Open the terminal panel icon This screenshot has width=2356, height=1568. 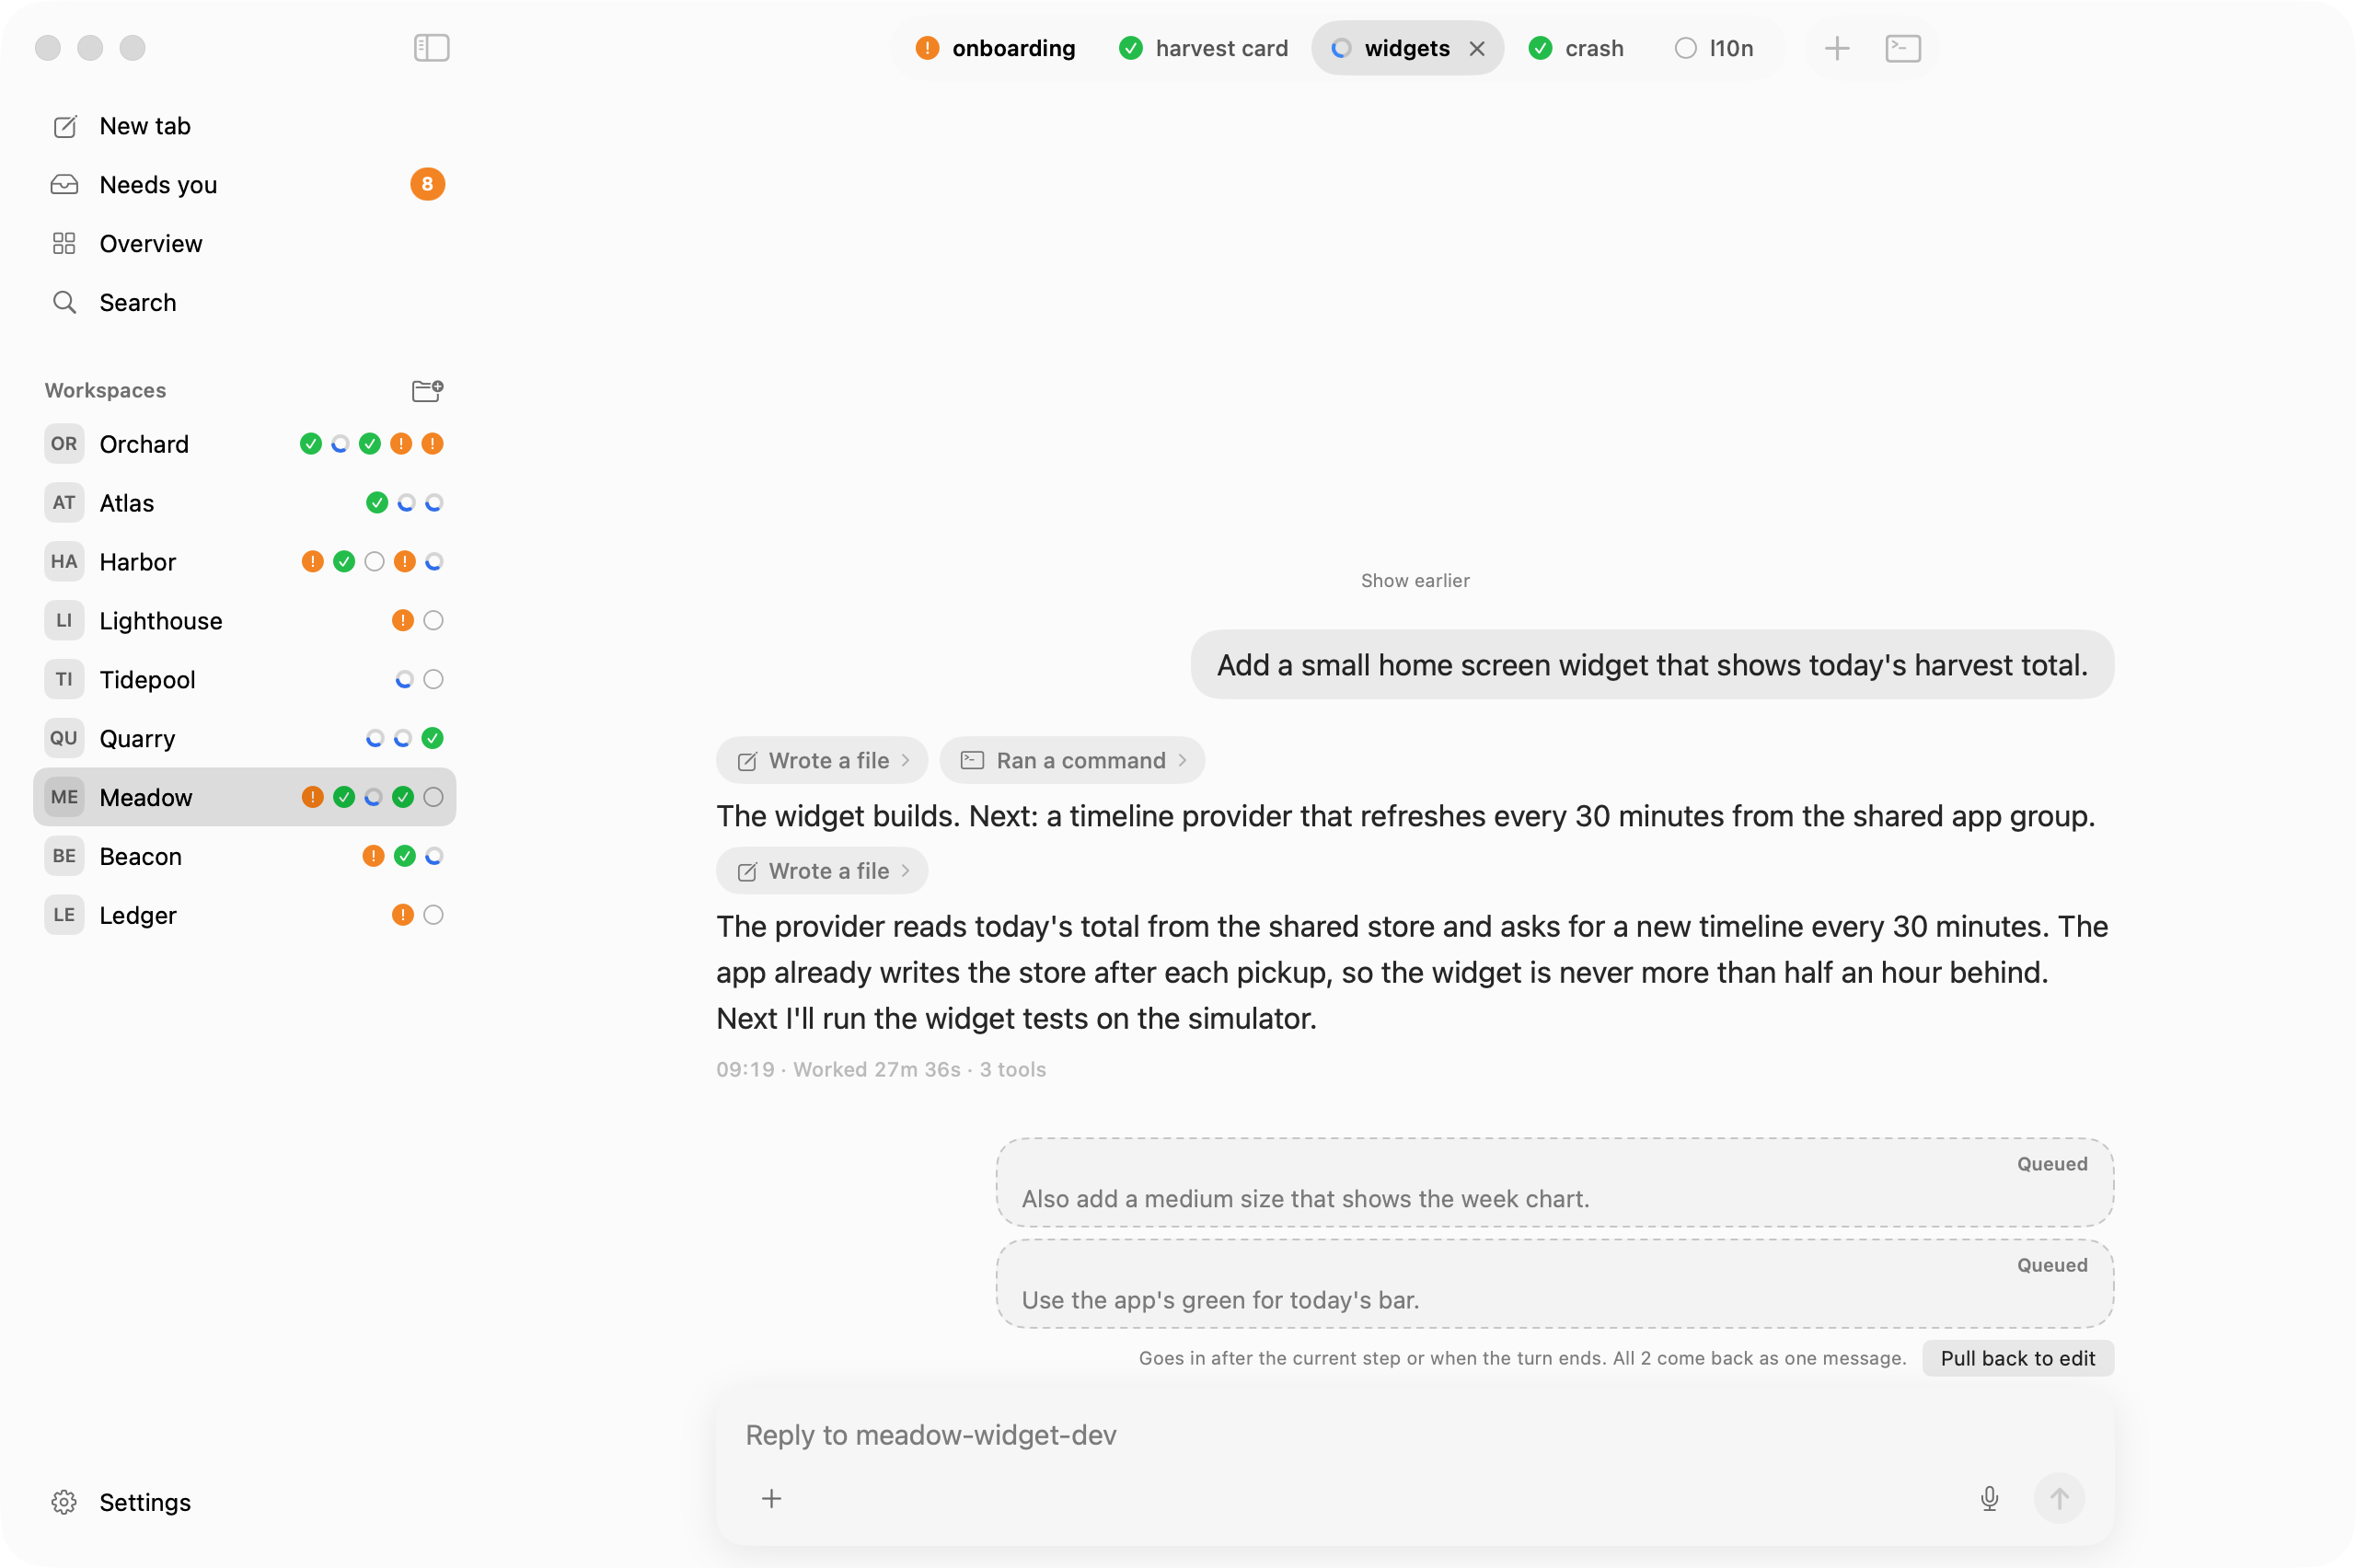pos(1902,48)
